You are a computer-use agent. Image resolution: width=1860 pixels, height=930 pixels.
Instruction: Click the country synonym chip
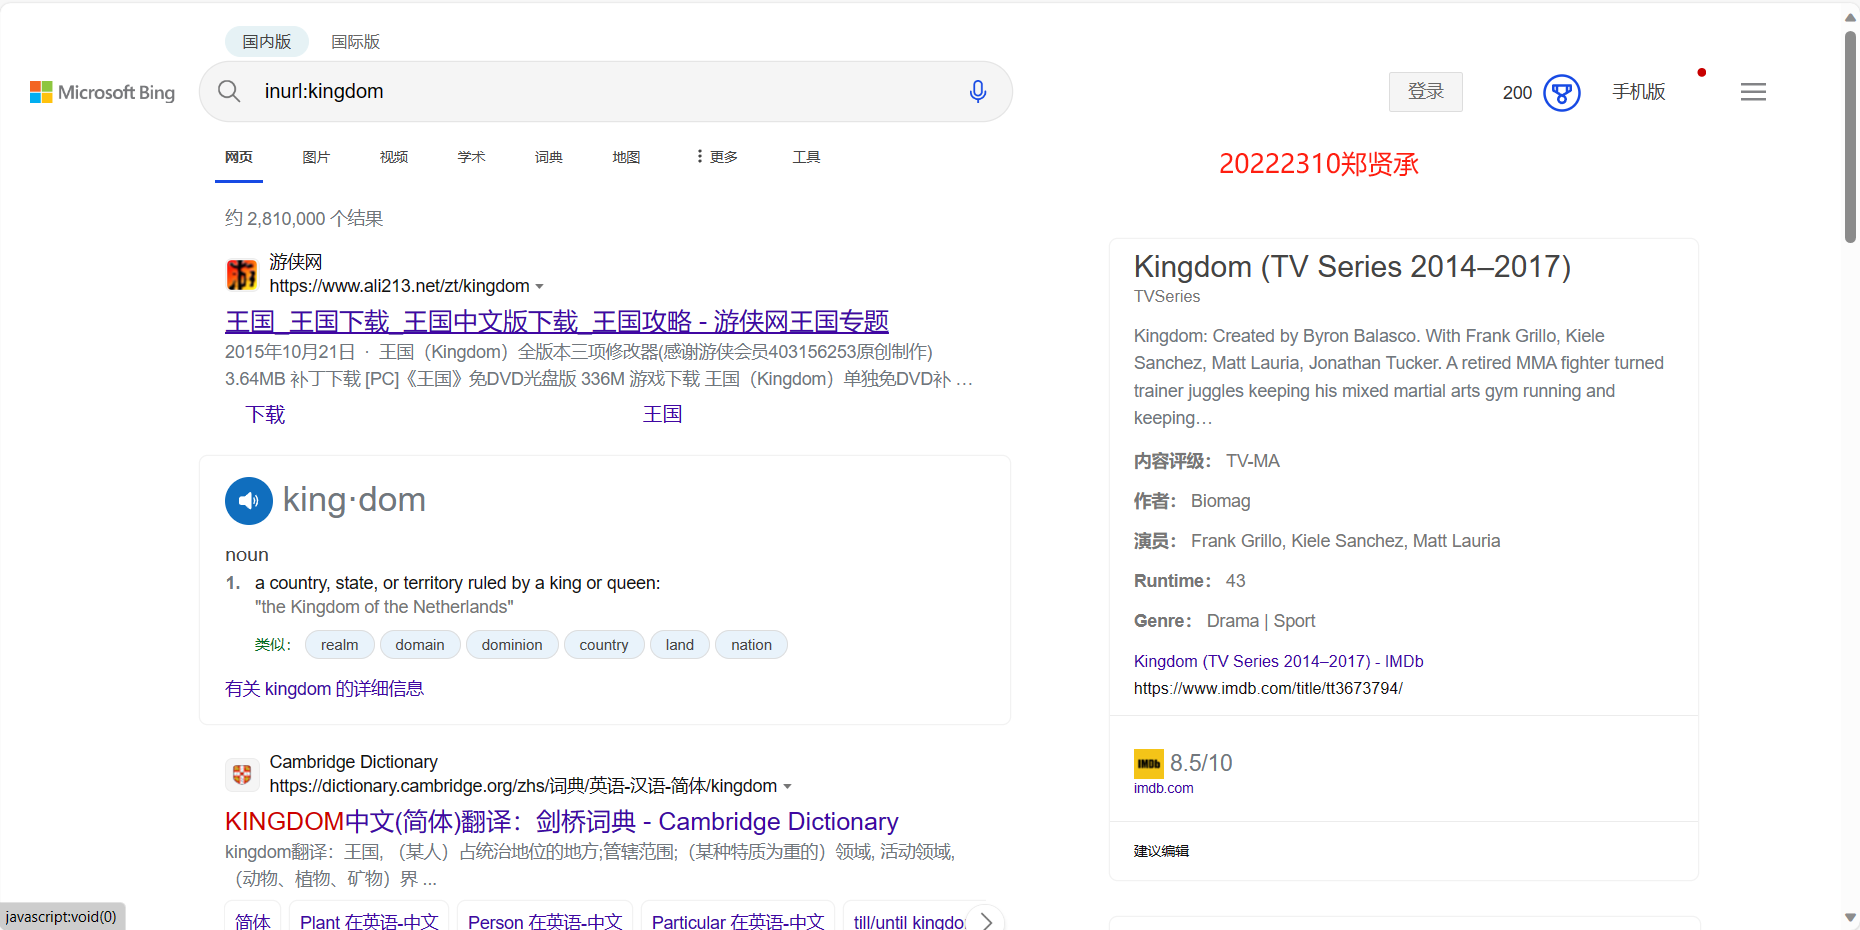coord(604,645)
